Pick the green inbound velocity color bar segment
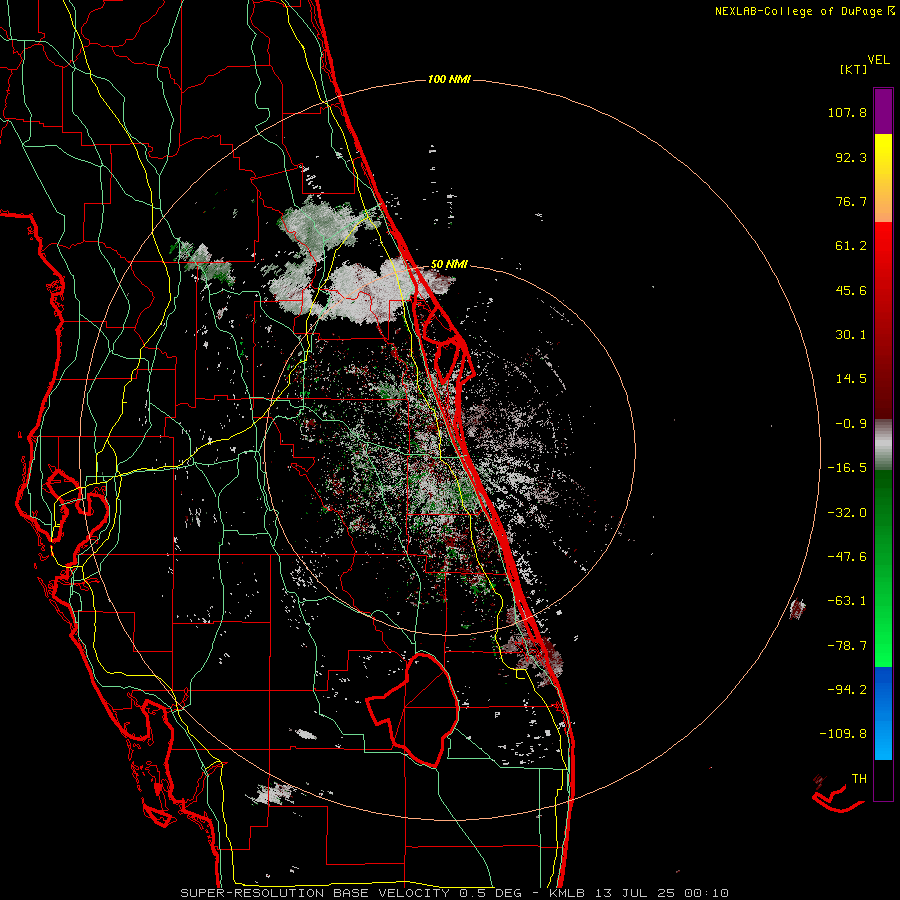 coord(883,568)
